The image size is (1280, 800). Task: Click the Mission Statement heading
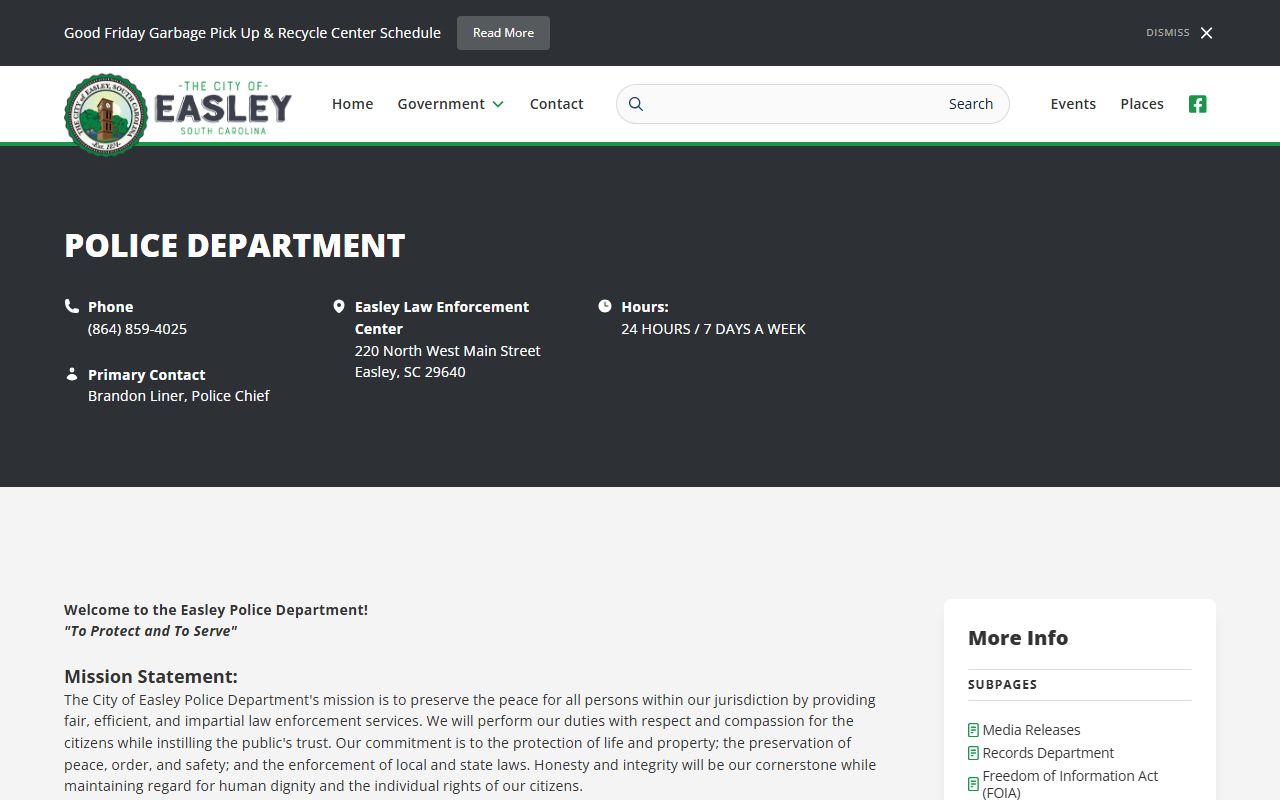point(151,677)
